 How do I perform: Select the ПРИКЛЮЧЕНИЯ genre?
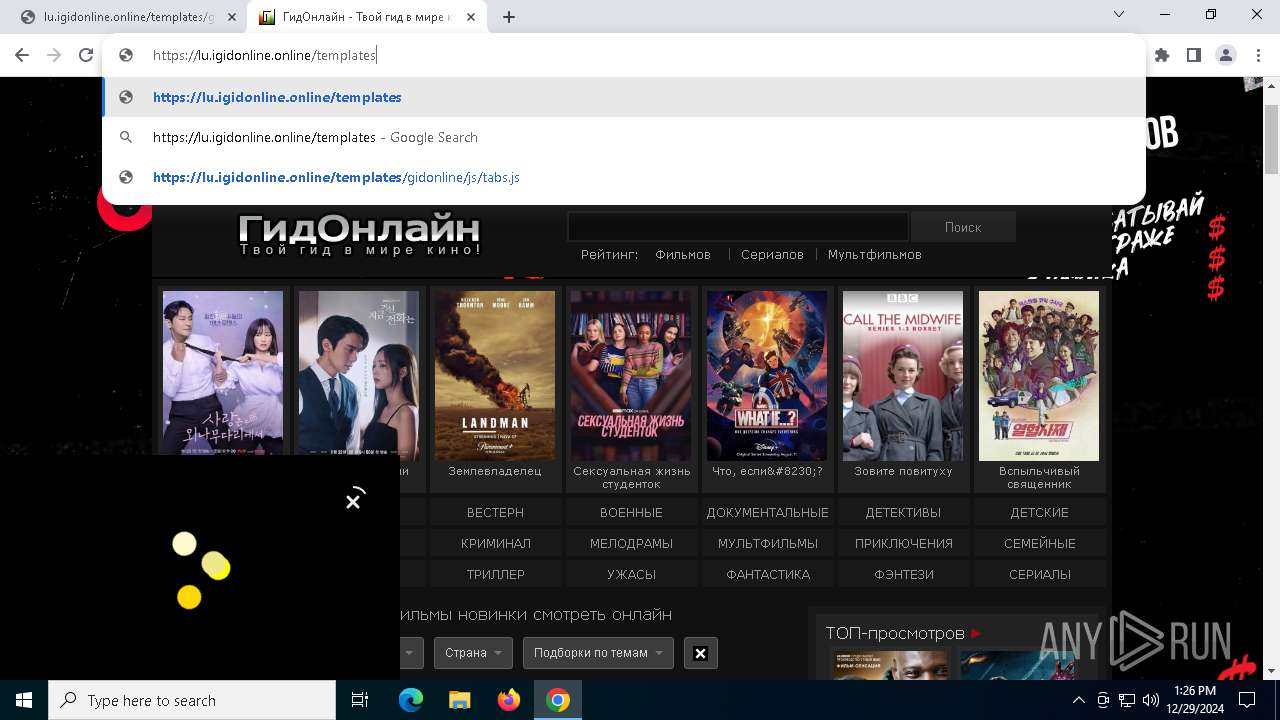coord(903,543)
